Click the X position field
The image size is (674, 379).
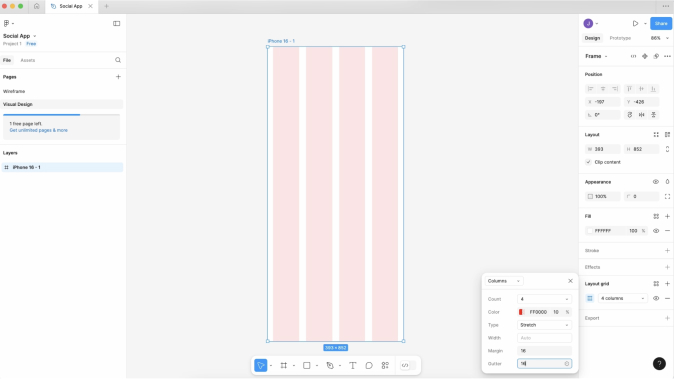coord(603,102)
